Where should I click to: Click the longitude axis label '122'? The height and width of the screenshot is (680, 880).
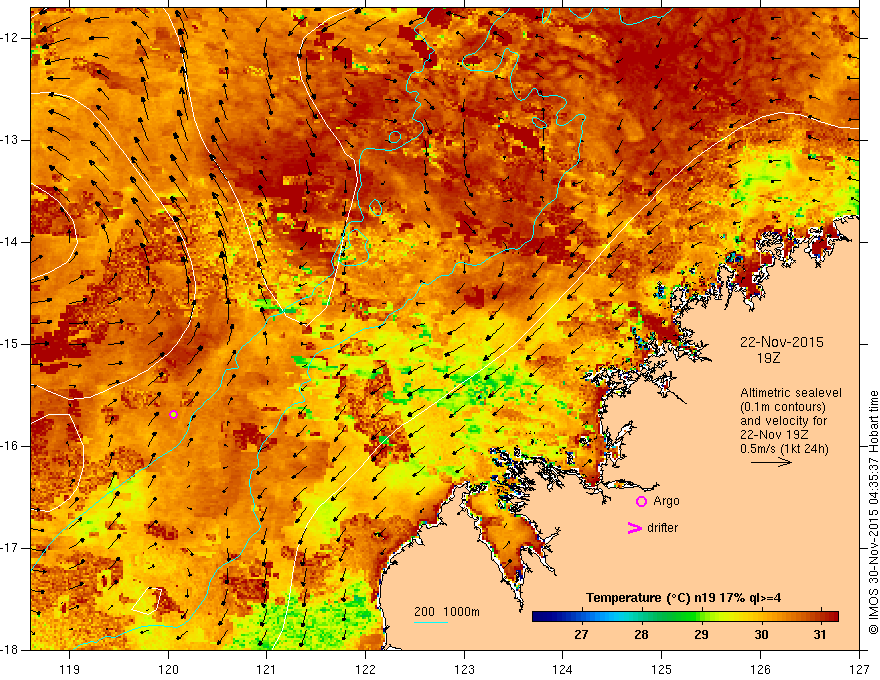pyautogui.click(x=365, y=669)
